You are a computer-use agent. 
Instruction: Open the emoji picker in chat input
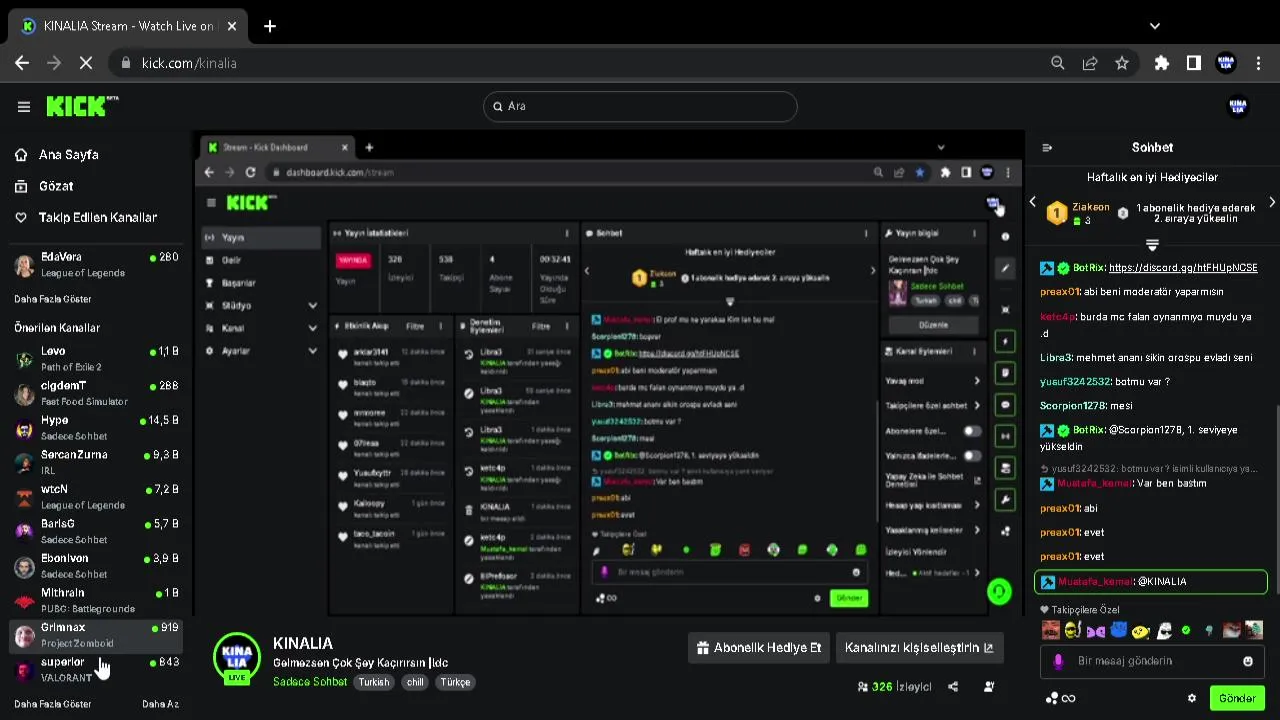pyautogui.click(x=1248, y=661)
